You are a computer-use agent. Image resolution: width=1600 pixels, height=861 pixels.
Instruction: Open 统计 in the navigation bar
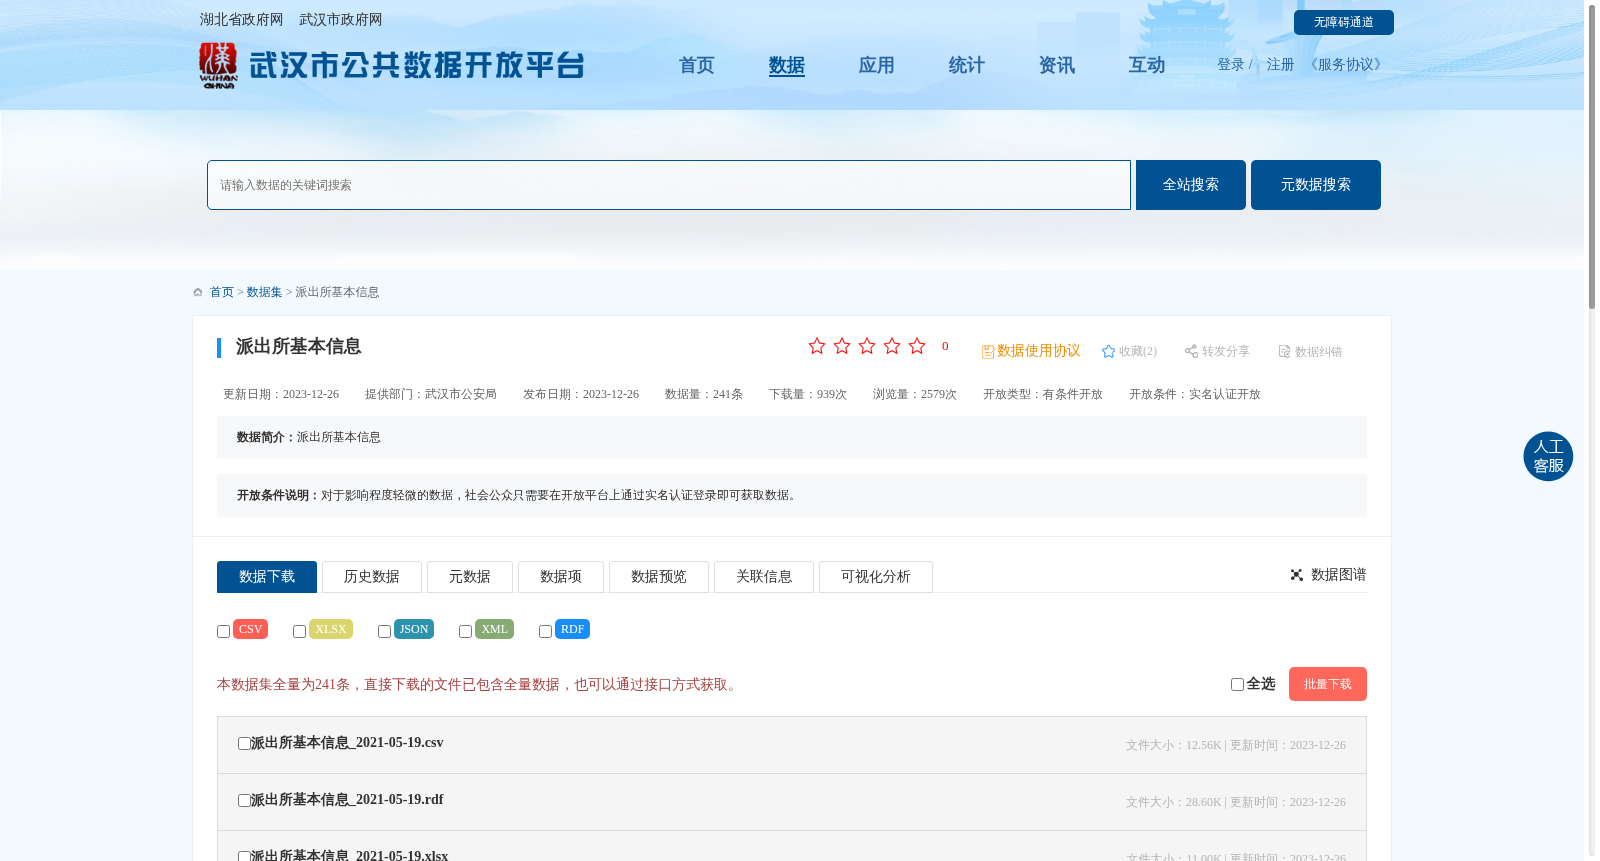[x=967, y=65]
